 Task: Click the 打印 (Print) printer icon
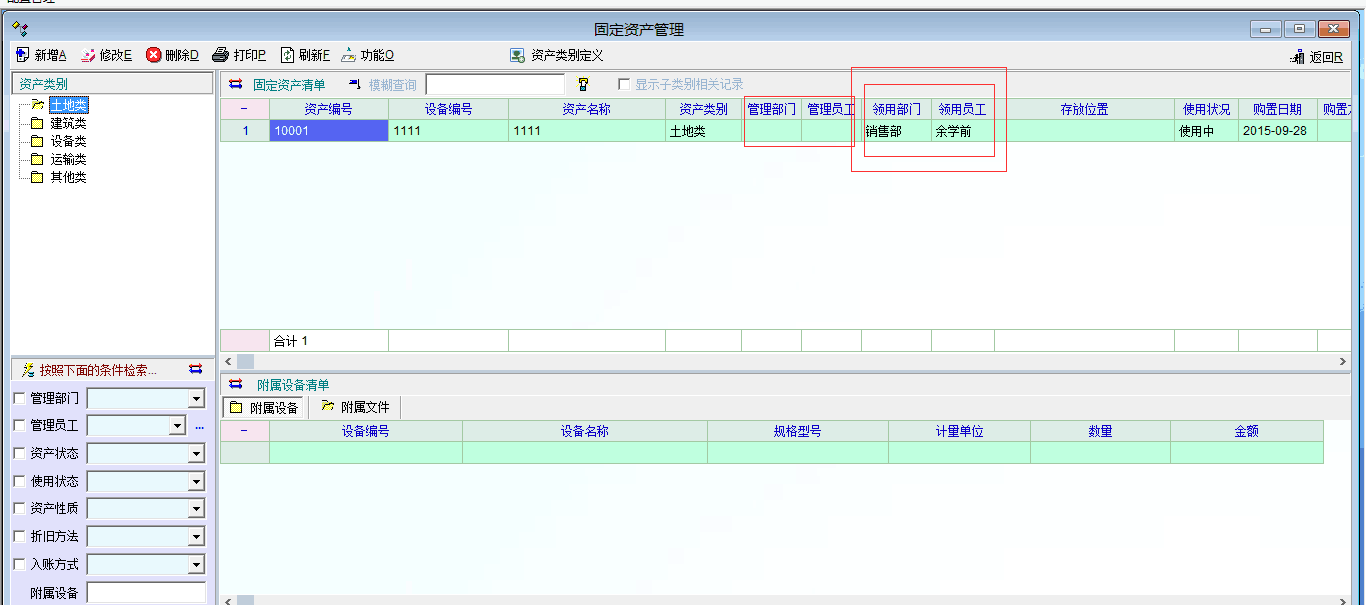coord(221,55)
